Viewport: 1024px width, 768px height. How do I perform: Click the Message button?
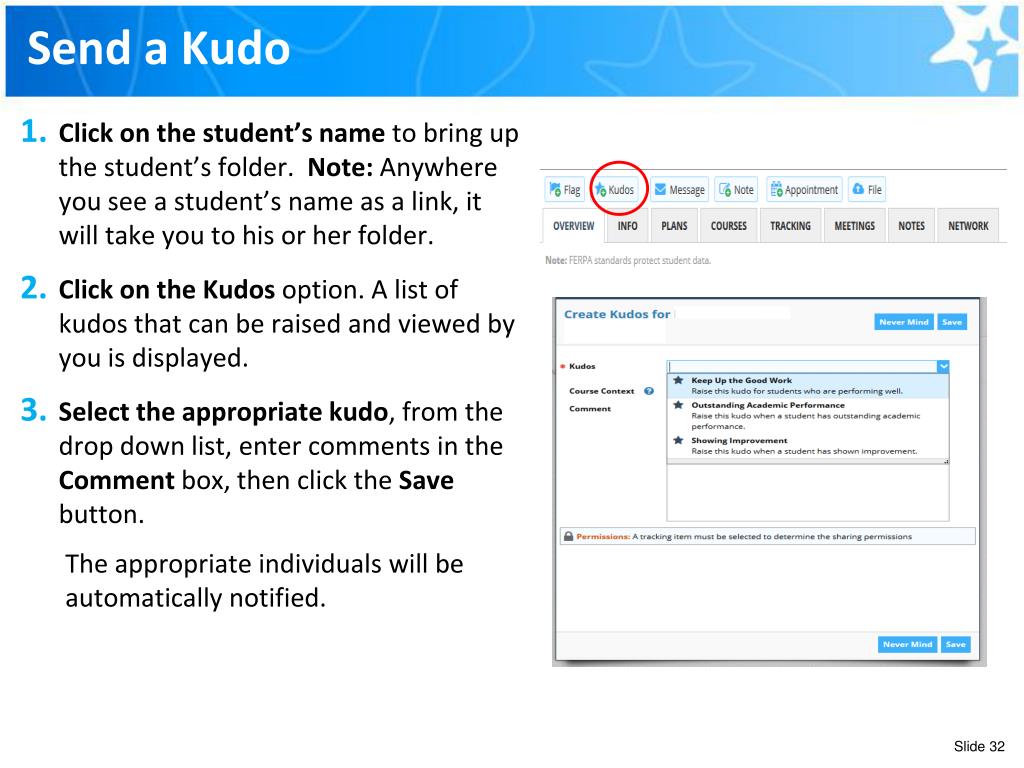coord(680,189)
